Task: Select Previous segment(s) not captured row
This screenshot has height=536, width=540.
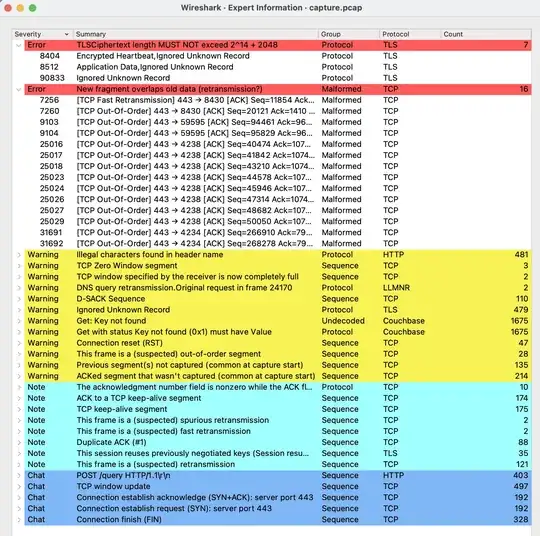Action: 278,365
